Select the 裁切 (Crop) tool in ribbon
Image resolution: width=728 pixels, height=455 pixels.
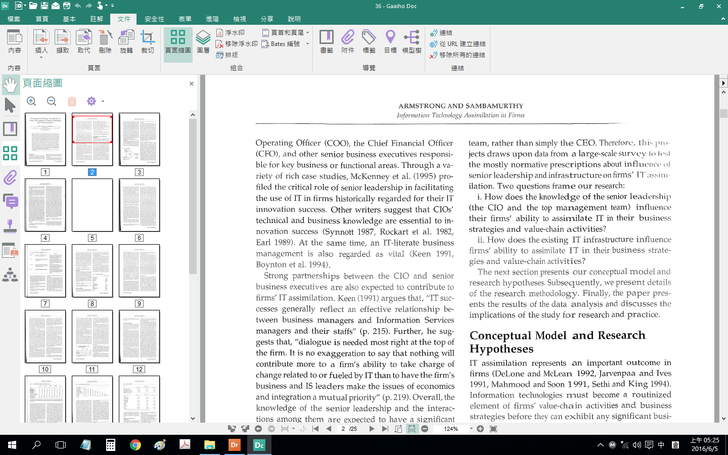click(x=148, y=41)
